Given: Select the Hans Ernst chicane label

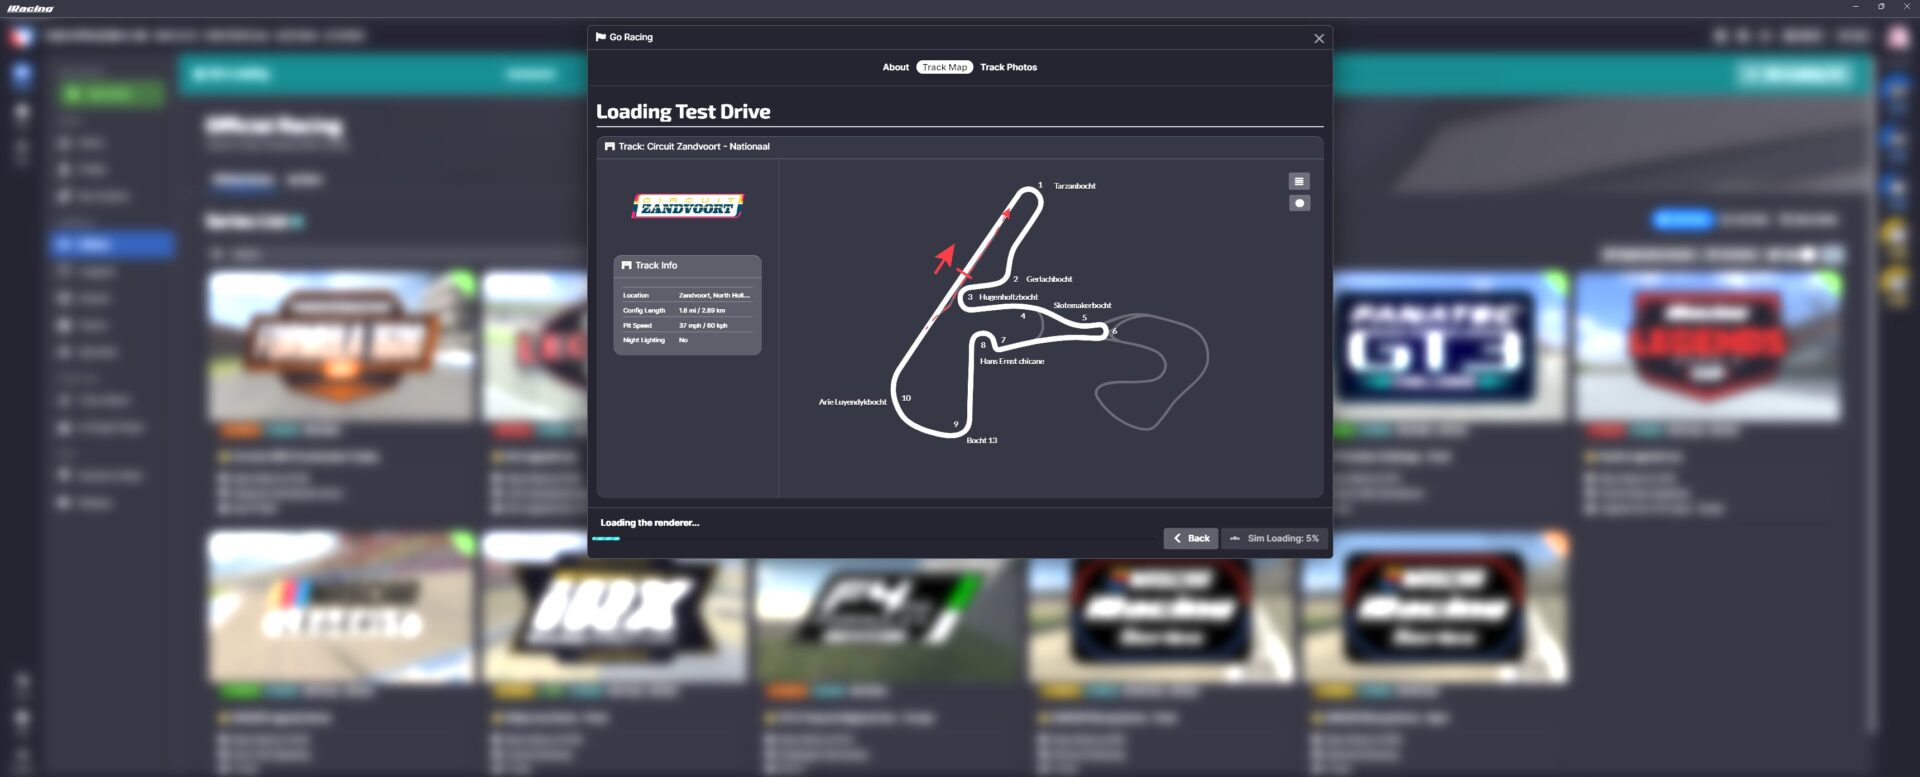Looking at the screenshot, I should pos(1011,361).
